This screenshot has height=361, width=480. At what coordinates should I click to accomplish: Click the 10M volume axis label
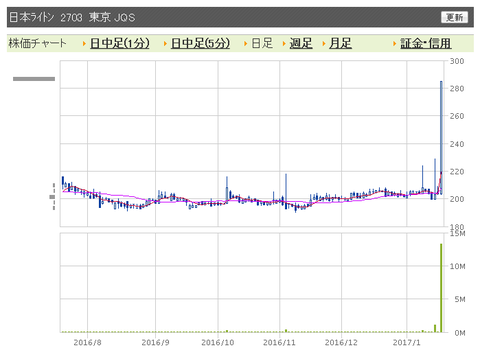[457, 266]
